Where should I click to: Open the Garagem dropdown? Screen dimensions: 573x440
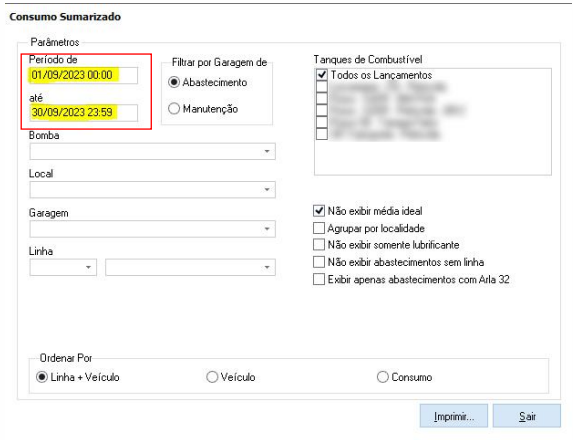(152, 229)
